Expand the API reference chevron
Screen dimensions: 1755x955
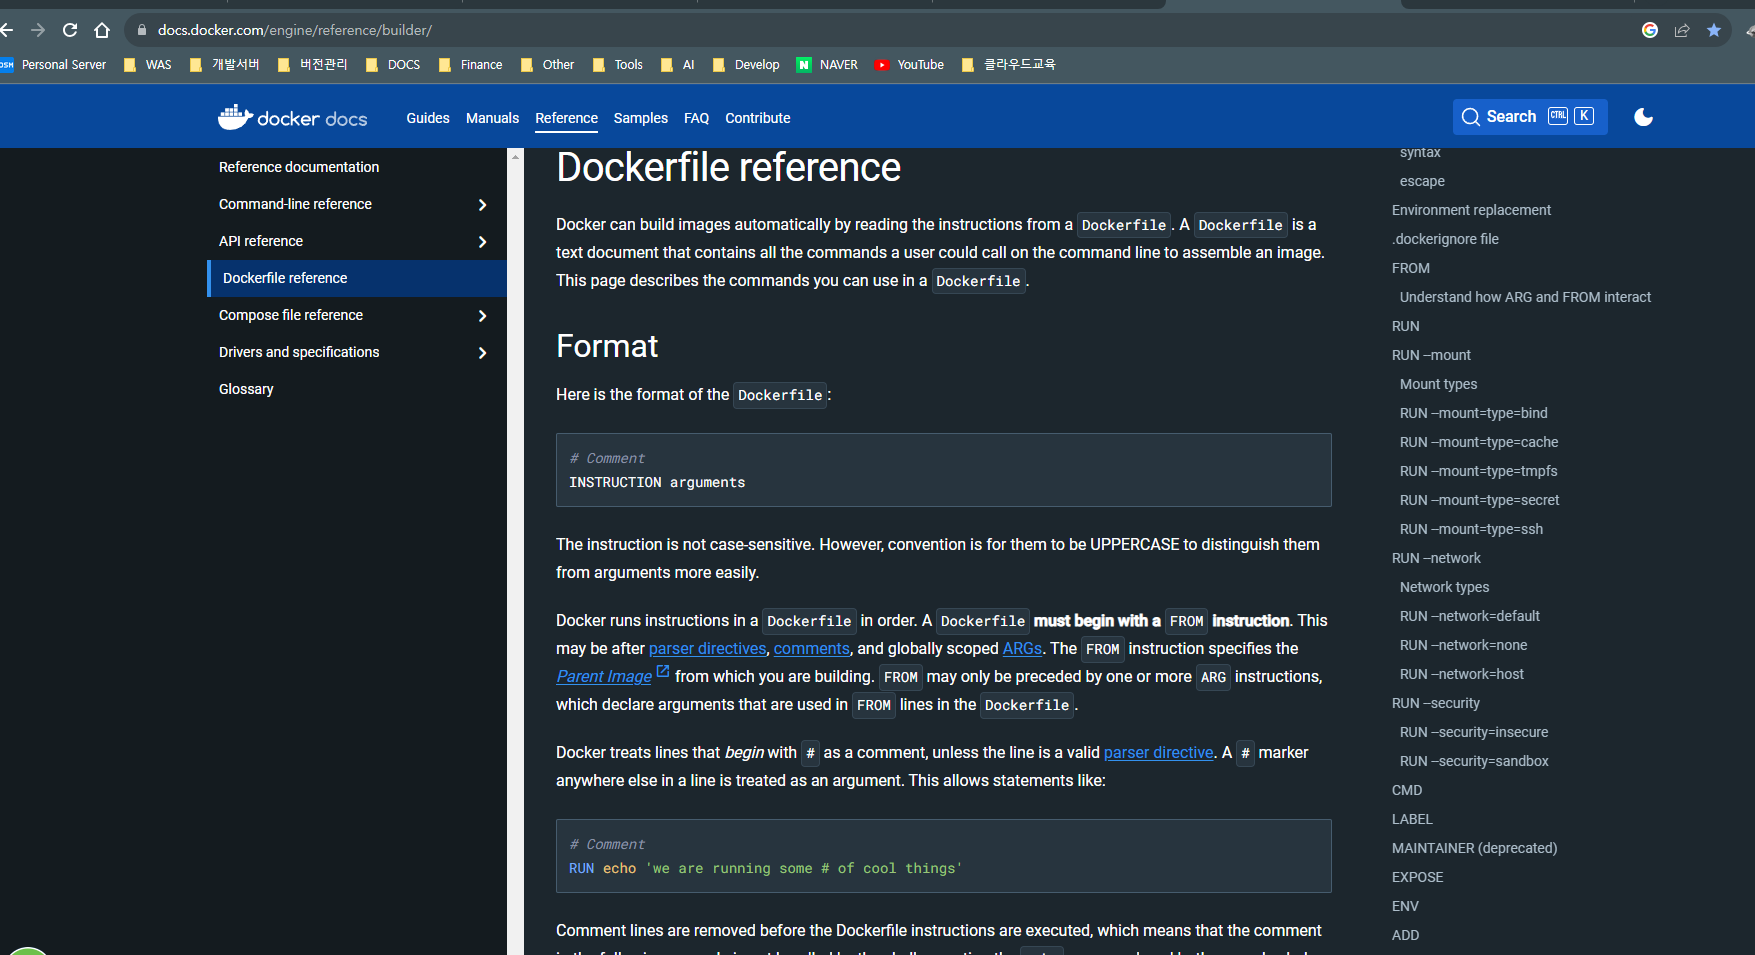click(482, 242)
